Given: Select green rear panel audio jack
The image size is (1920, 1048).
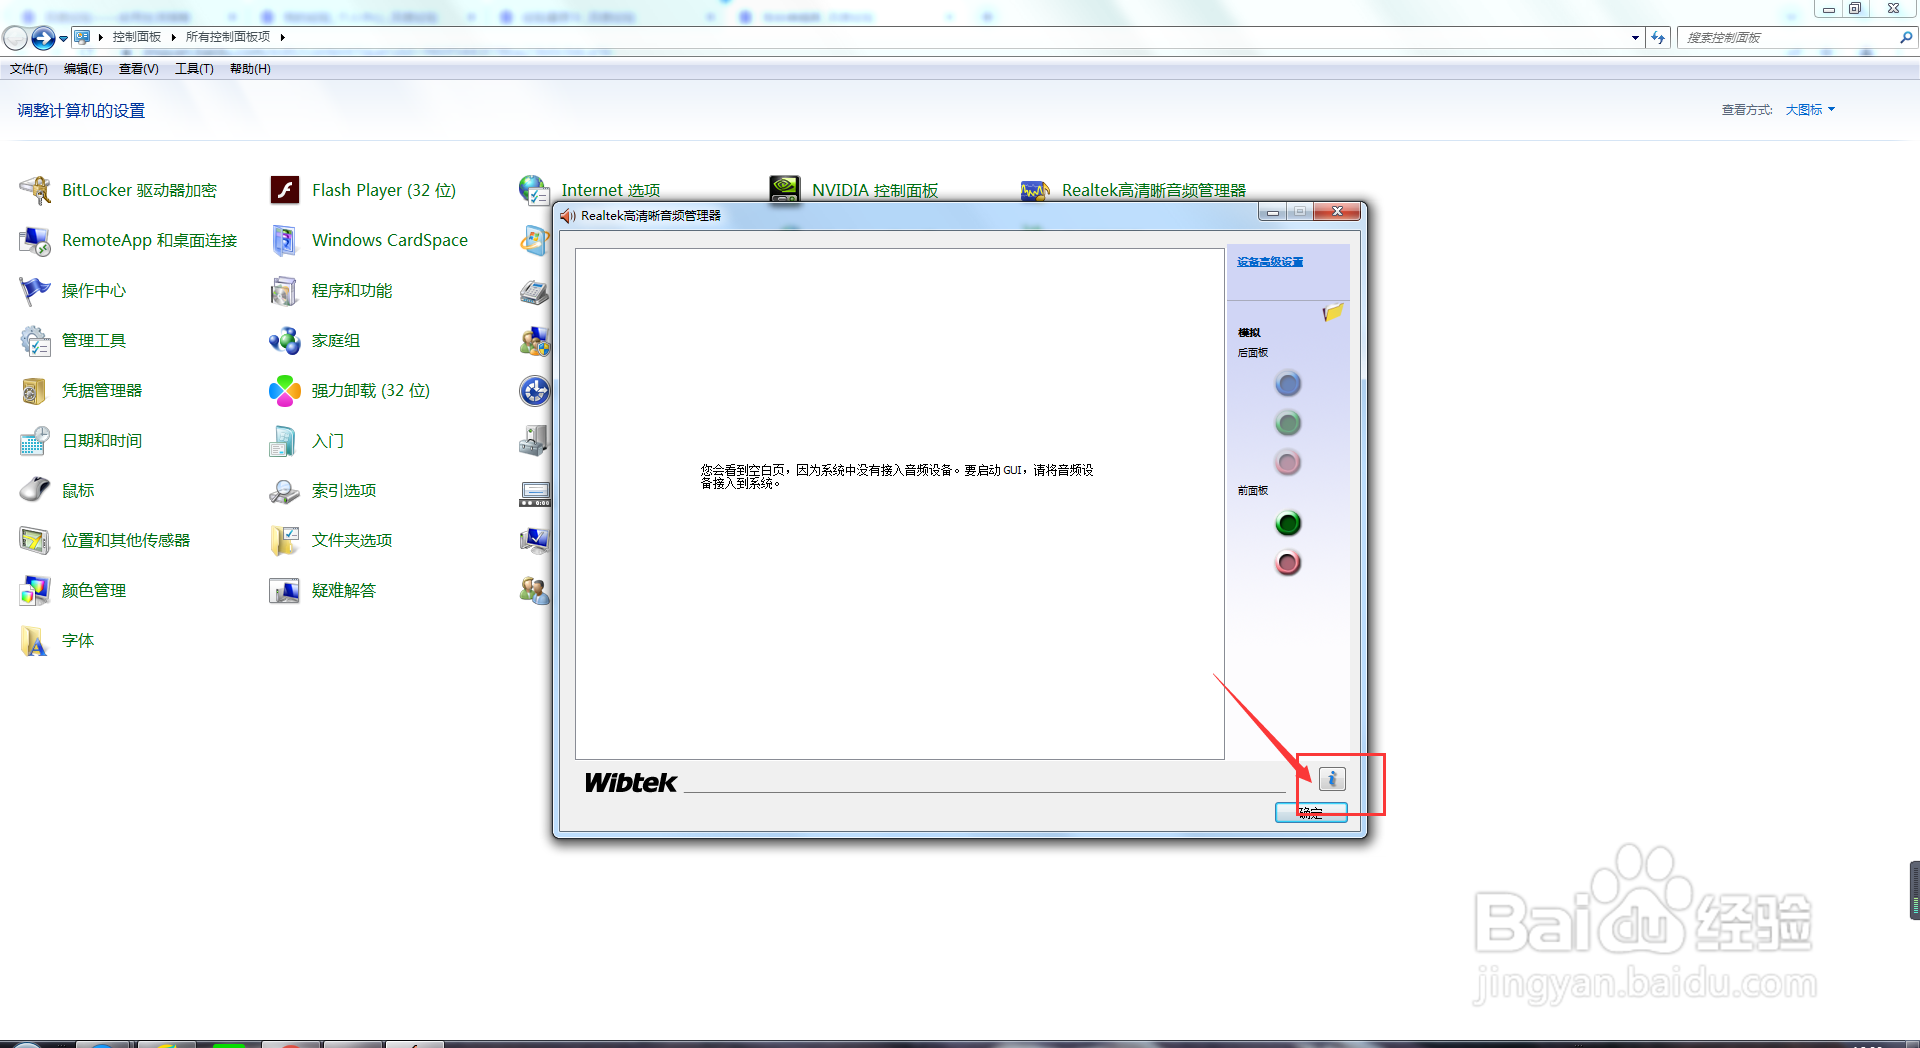Looking at the screenshot, I should (1288, 423).
